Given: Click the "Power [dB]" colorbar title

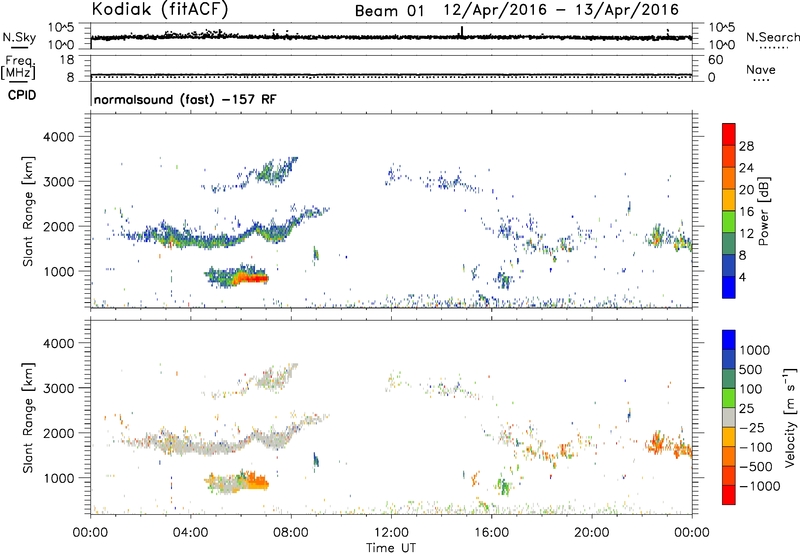Looking at the screenshot, I should click(763, 211).
